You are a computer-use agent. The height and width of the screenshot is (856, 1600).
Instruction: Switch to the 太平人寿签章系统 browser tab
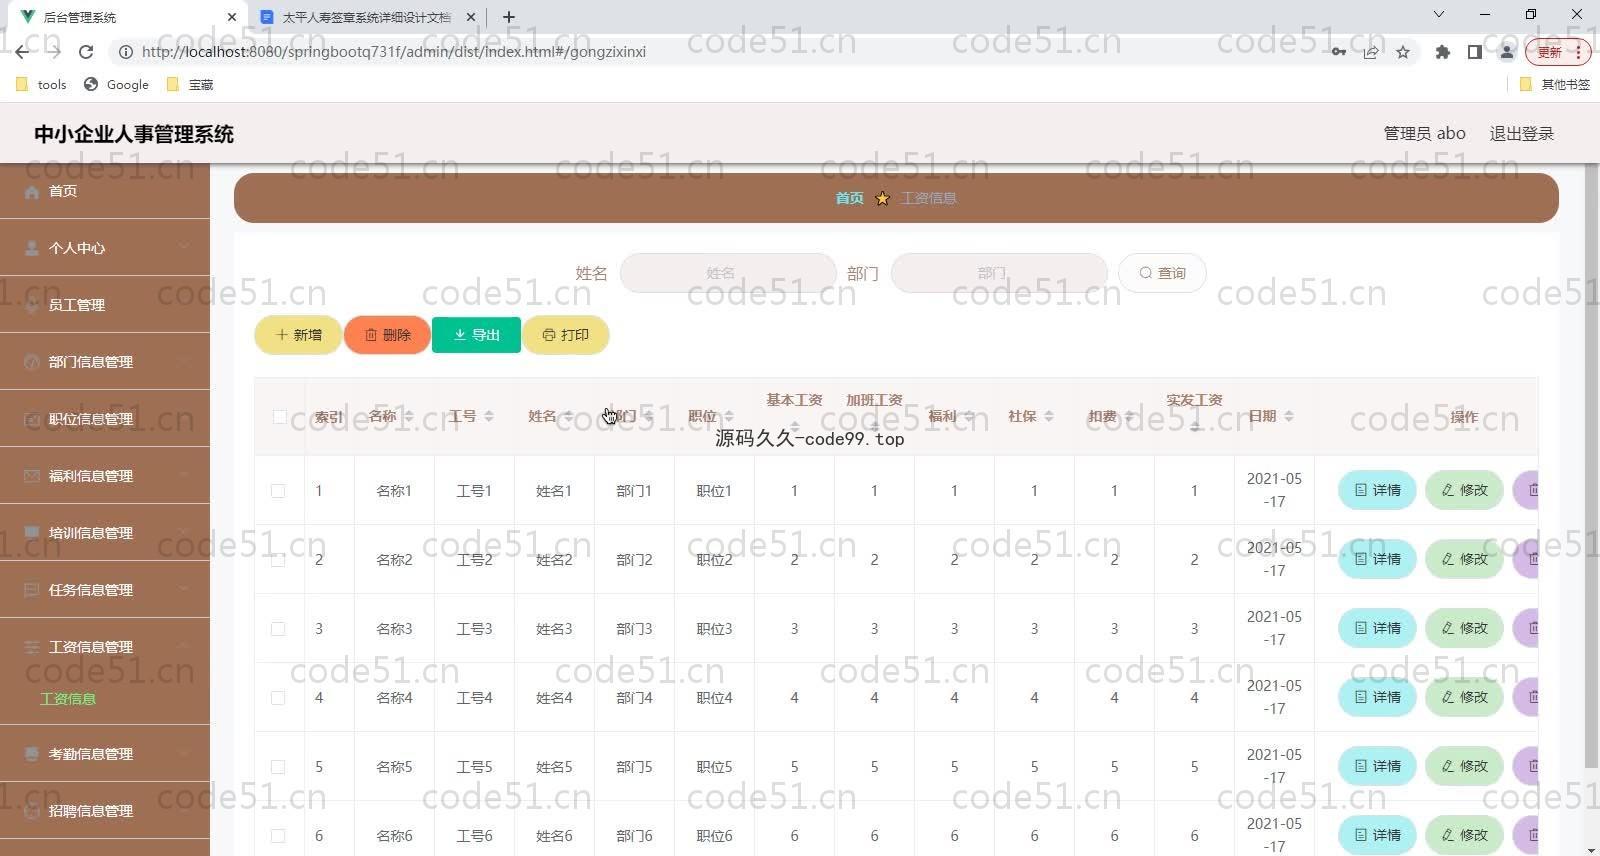coord(366,17)
